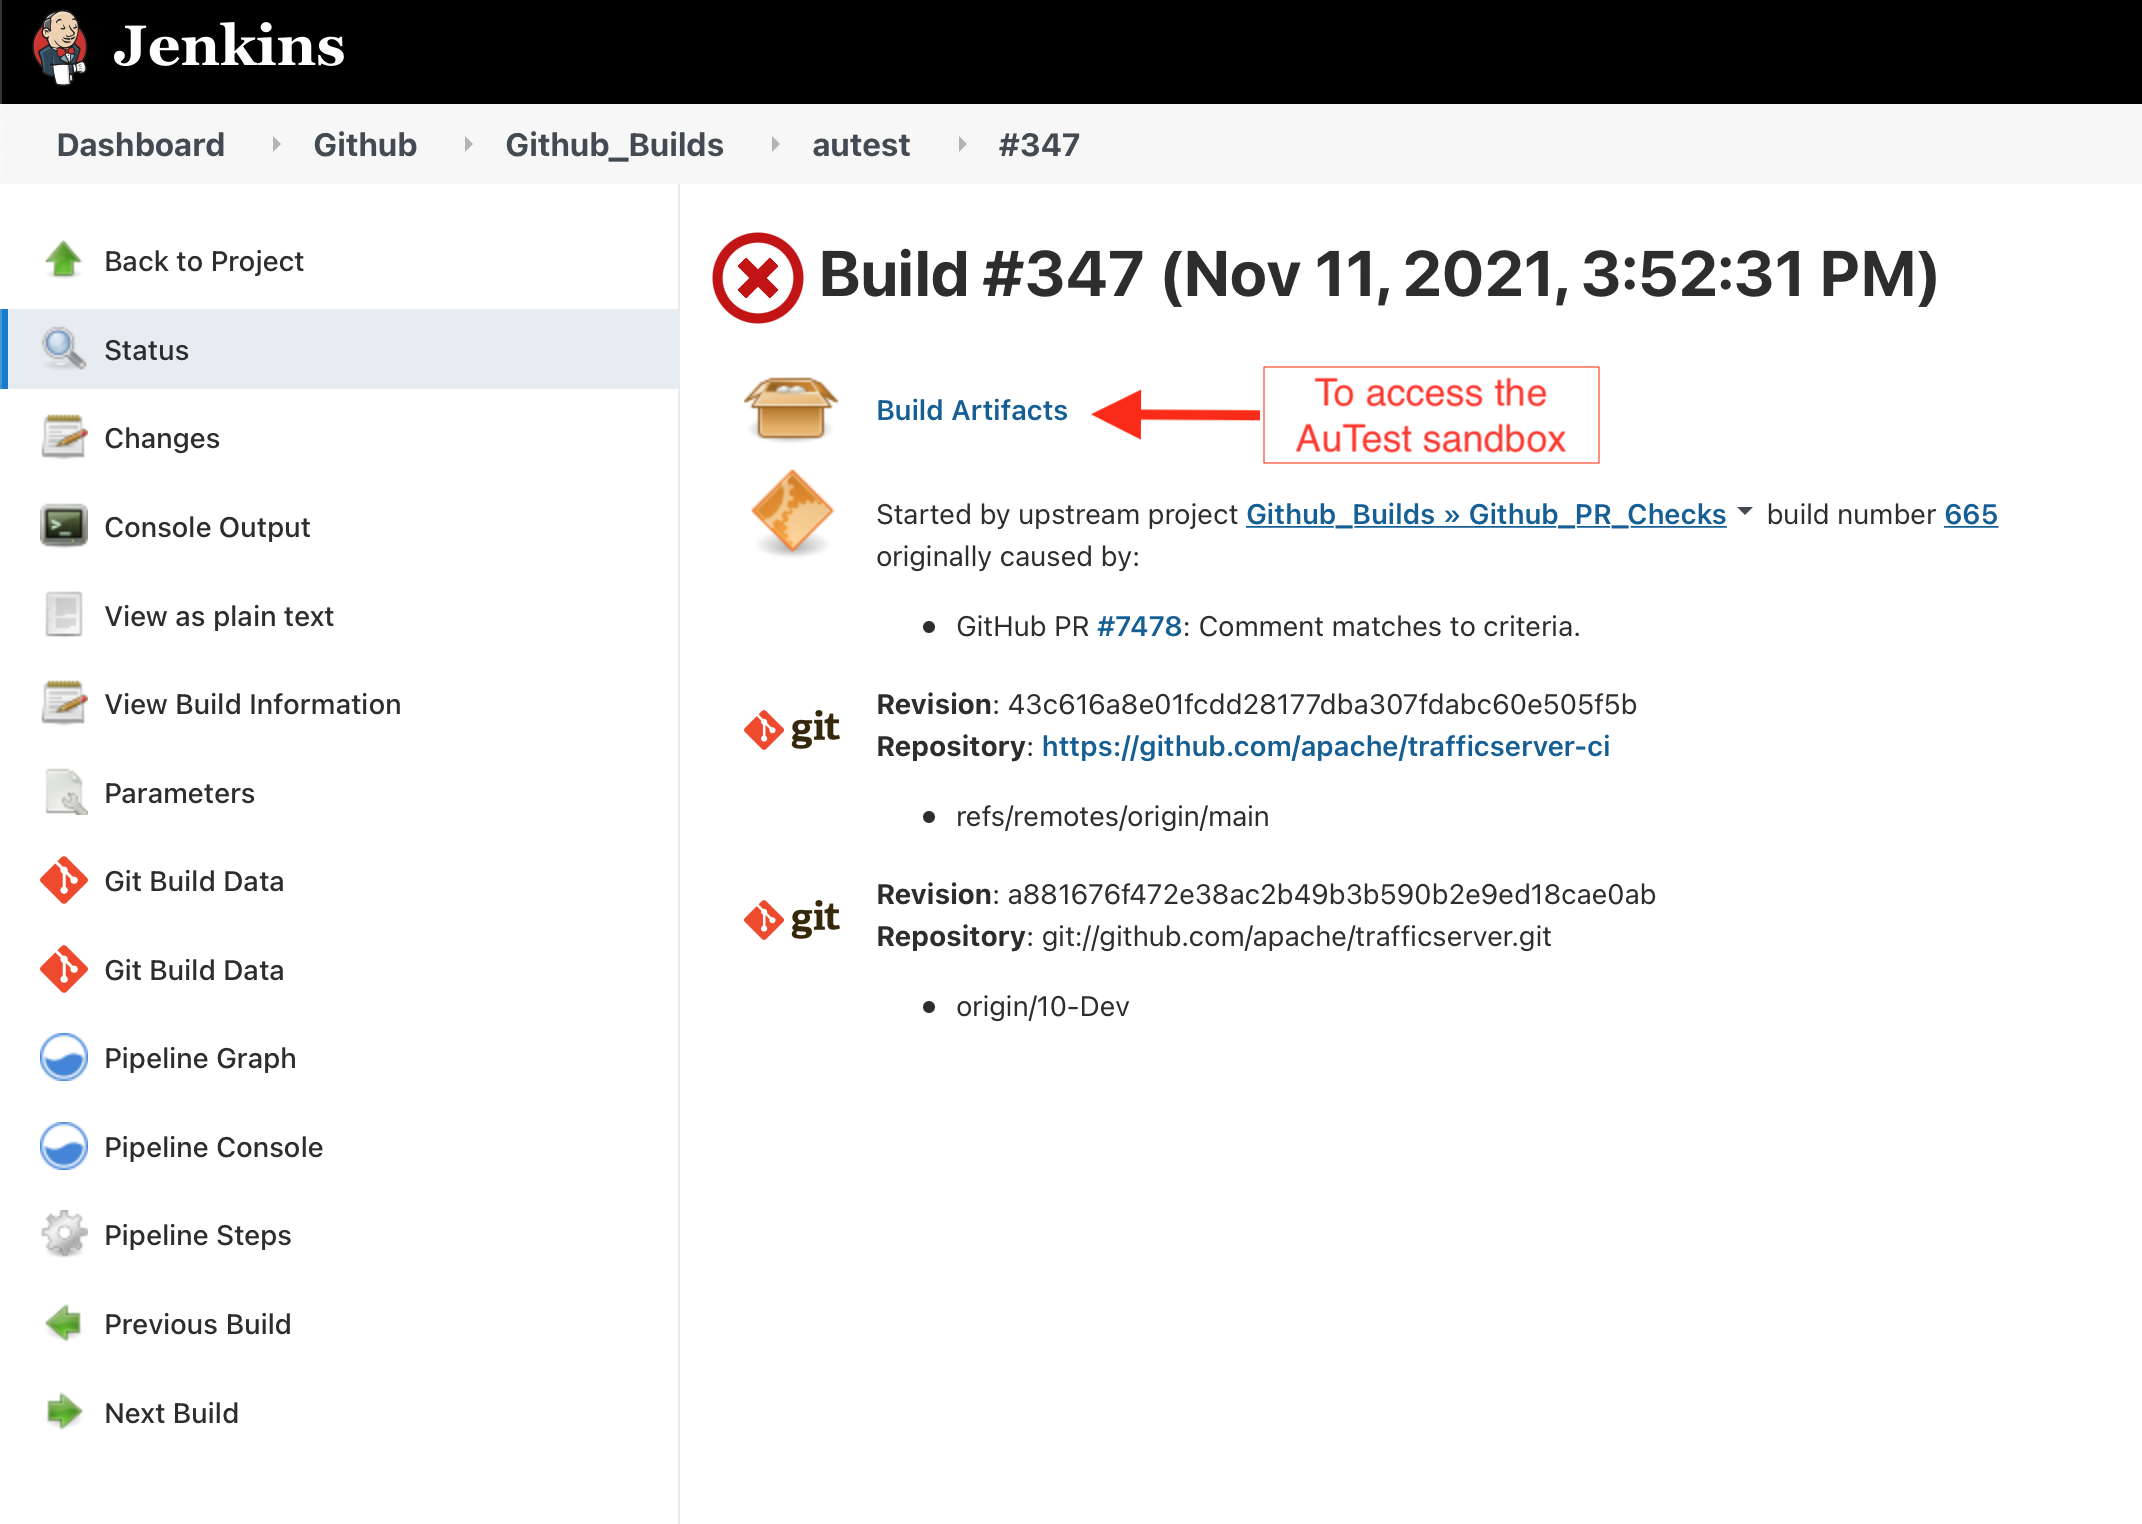The height and width of the screenshot is (1524, 2142).
Task: Click the orange upstream cause icon
Action: [792, 512]
